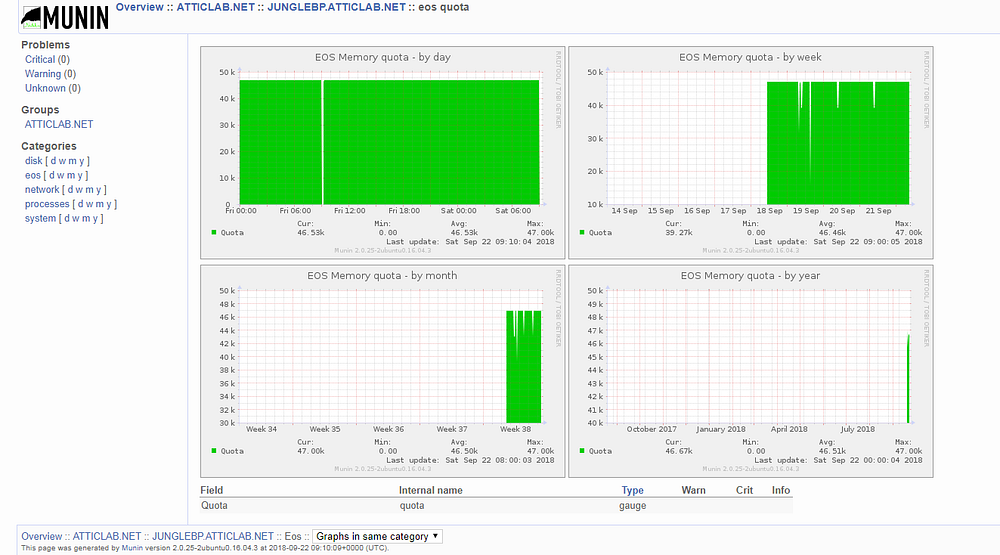Screen dimensions: 1000x555
Task: Click the Munin logo icon
Action: pos(65,17)
